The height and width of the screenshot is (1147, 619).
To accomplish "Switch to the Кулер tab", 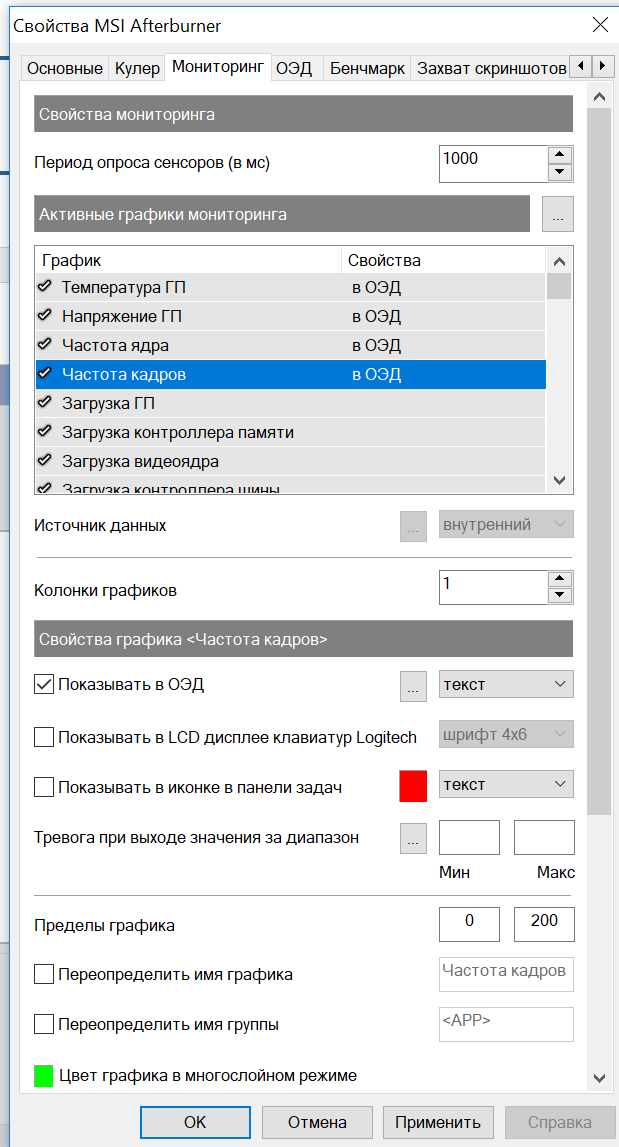I will tap(137, 68).
